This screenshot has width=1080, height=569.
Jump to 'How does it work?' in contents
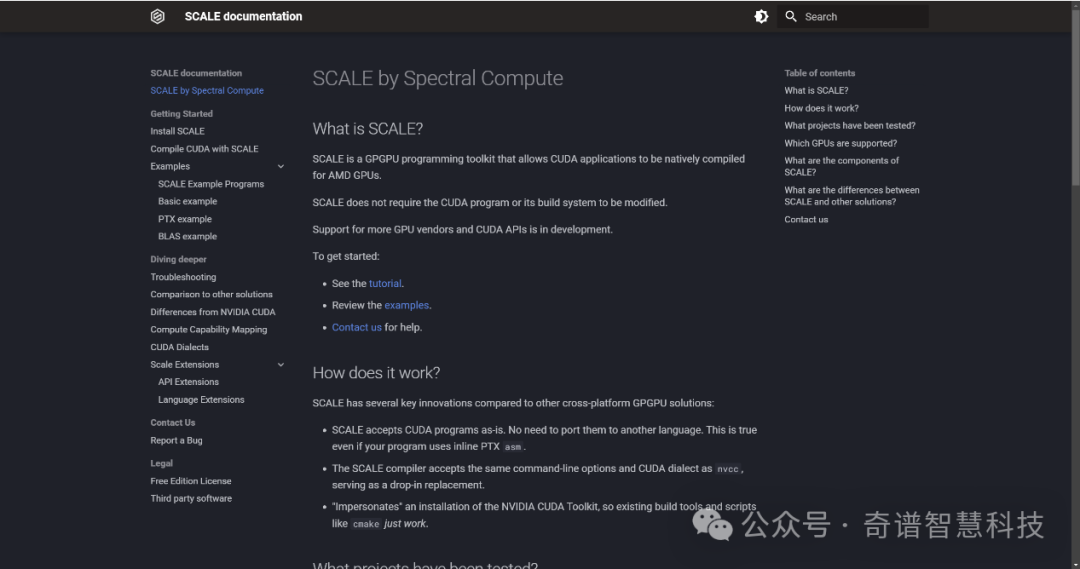point(821,108)
